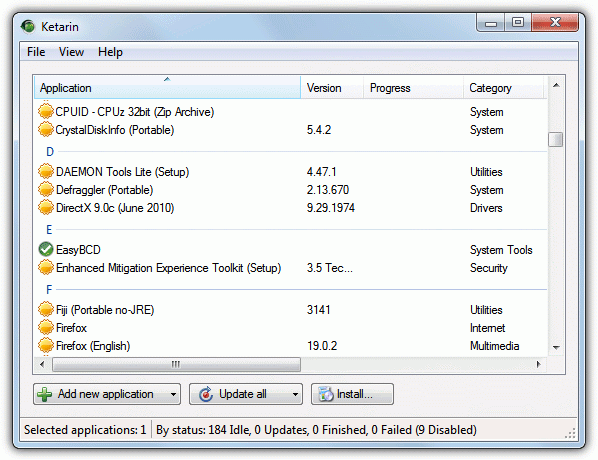Viewport: 598px width, 460px height.
Task: Click the status icon beside CrystalDiskInfo (Portable)
Action: coord(46,130)
